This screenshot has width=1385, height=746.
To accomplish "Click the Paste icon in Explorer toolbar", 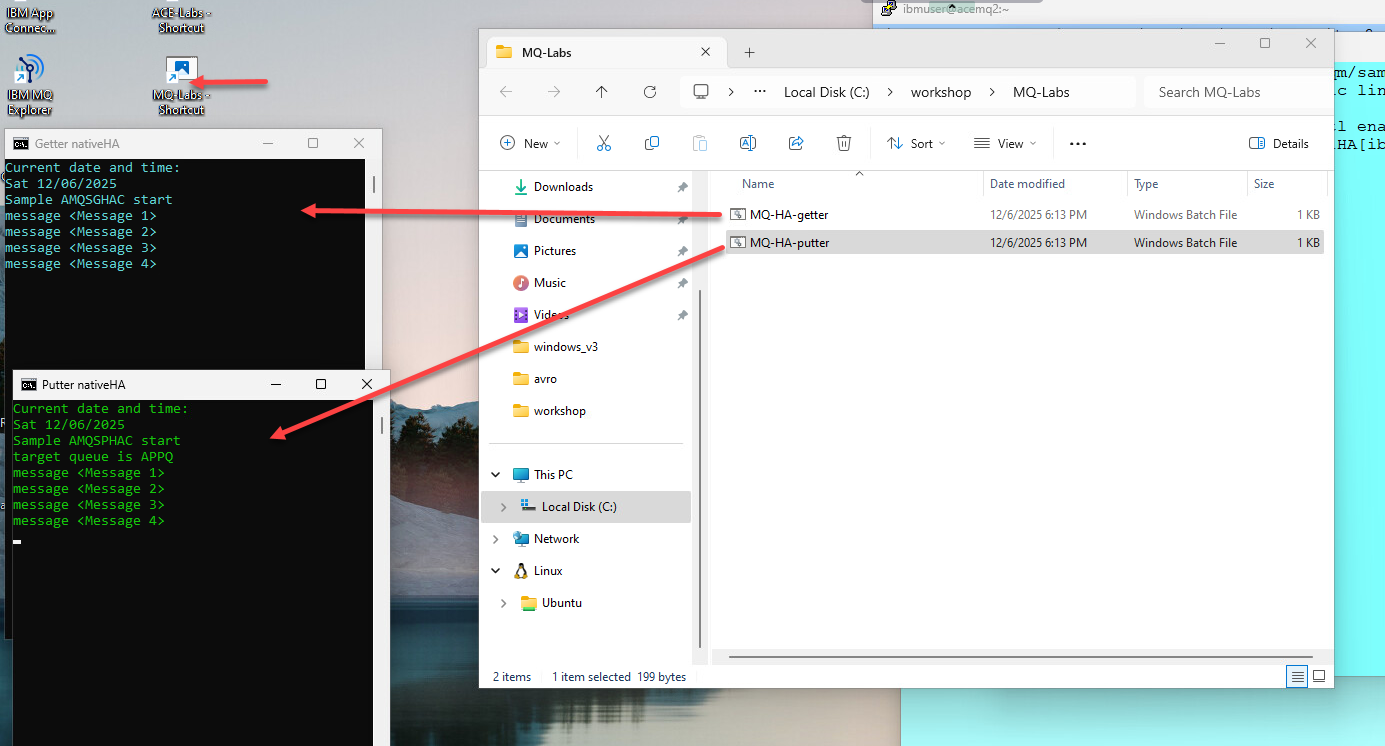I will (x=700, y=143).
